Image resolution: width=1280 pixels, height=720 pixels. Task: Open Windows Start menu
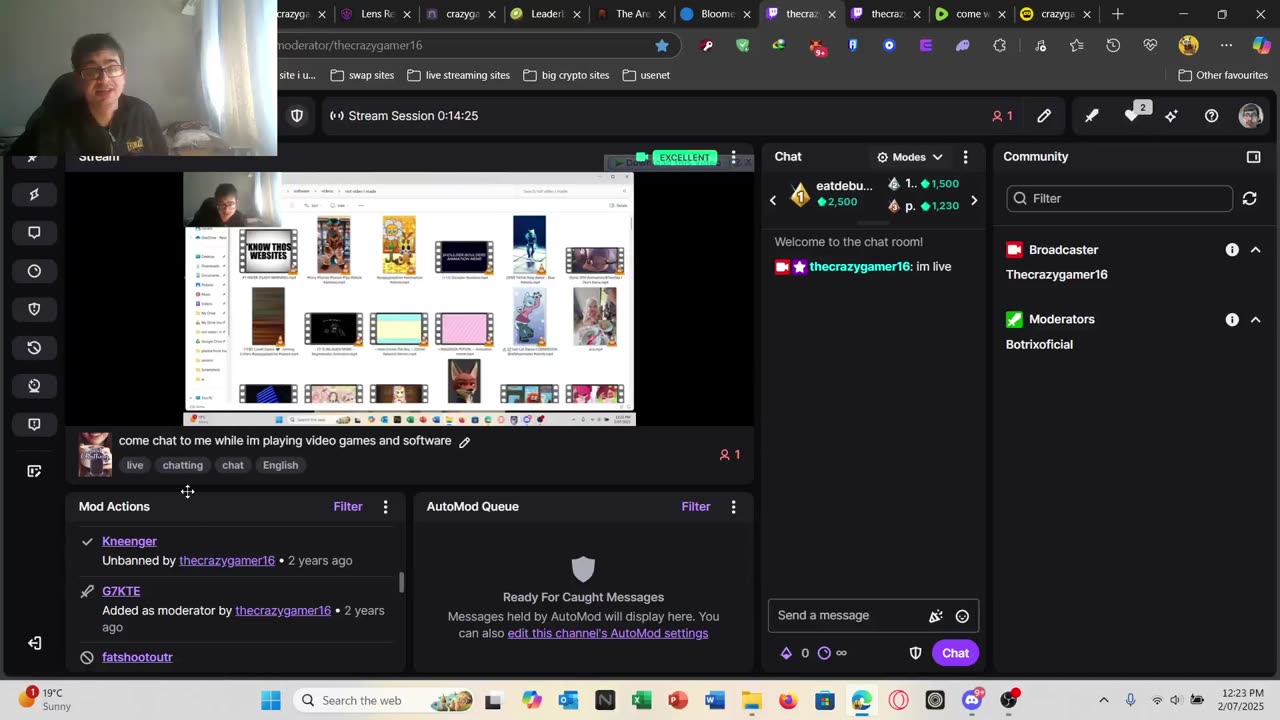271,700
